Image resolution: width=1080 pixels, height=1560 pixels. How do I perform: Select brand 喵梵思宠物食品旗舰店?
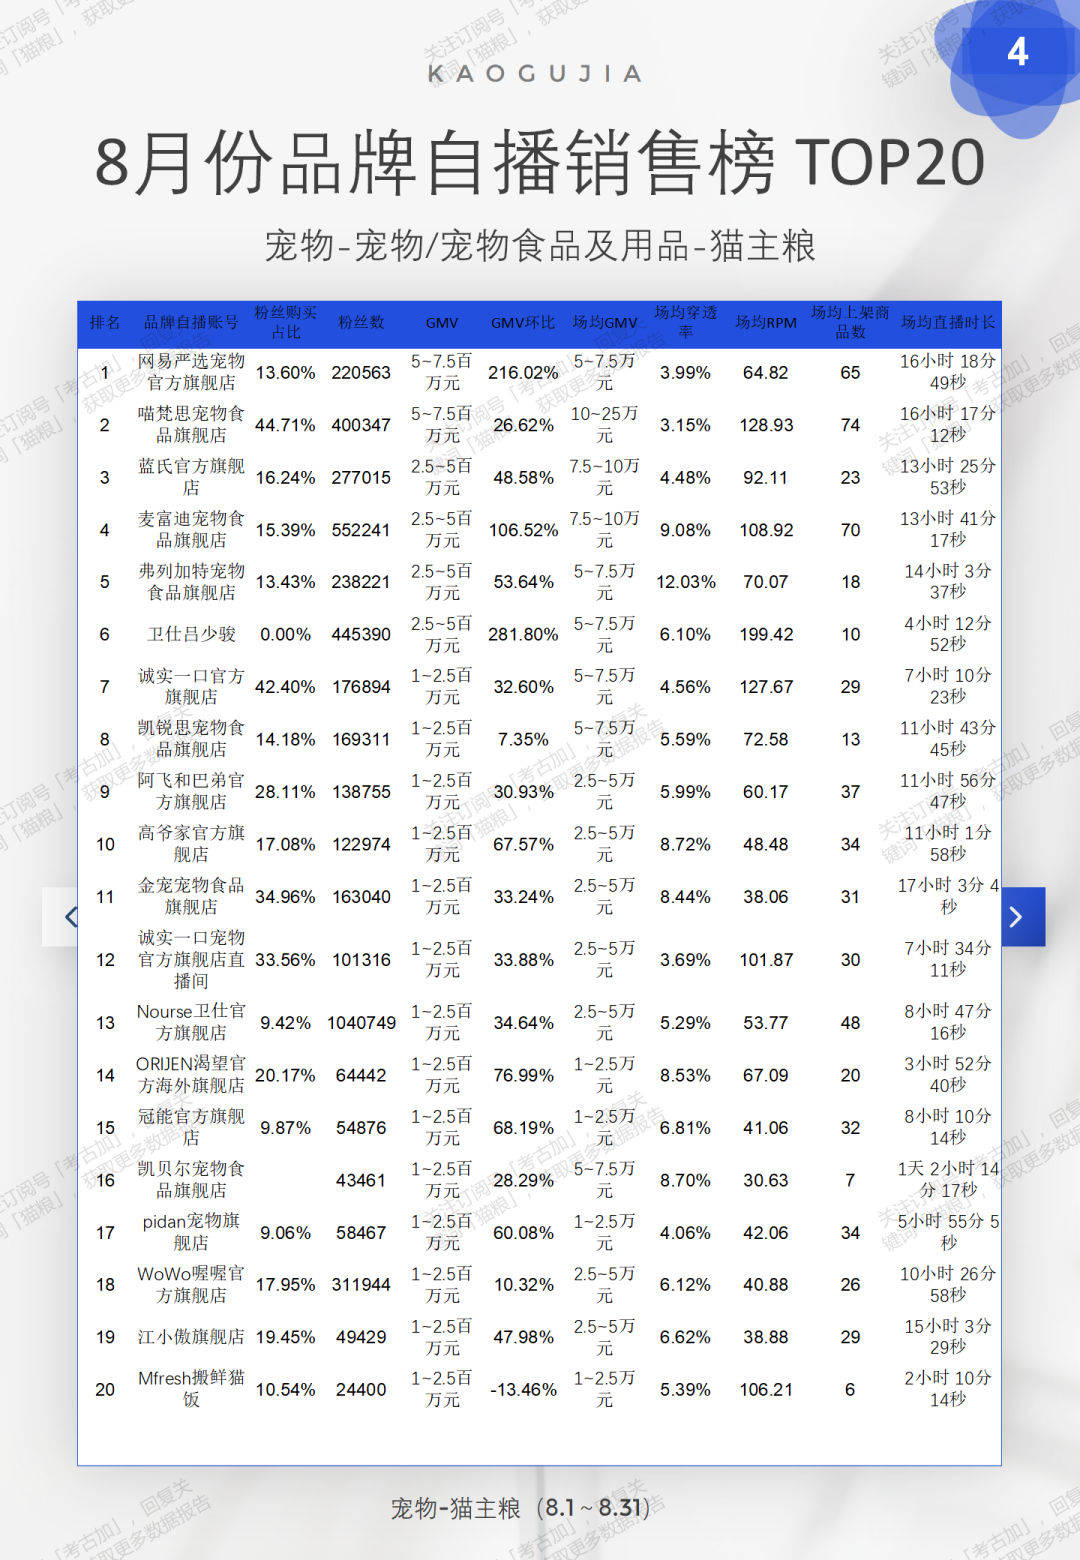pyautogui.click(x=191, y=425)
